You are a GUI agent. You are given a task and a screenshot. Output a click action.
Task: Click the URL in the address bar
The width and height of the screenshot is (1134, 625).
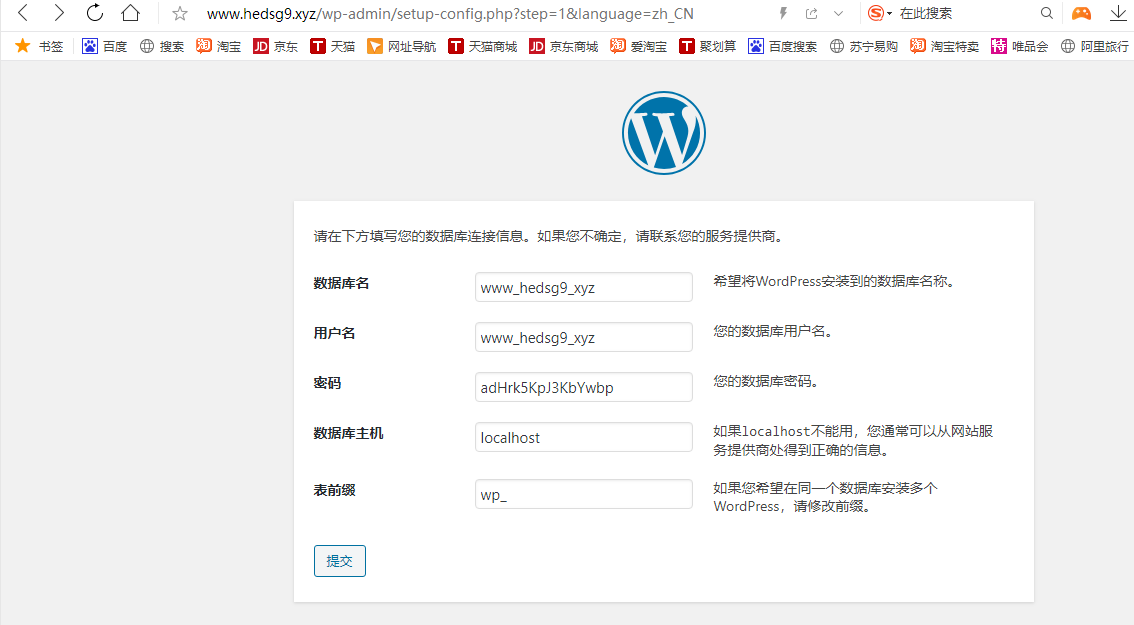click(x=450, y=14)
